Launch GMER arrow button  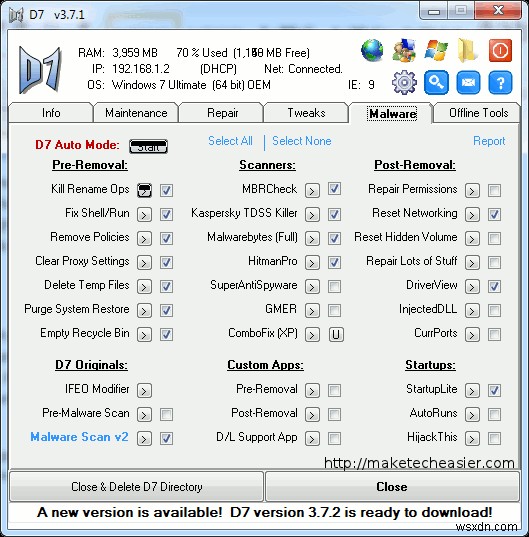pos(312,311)
